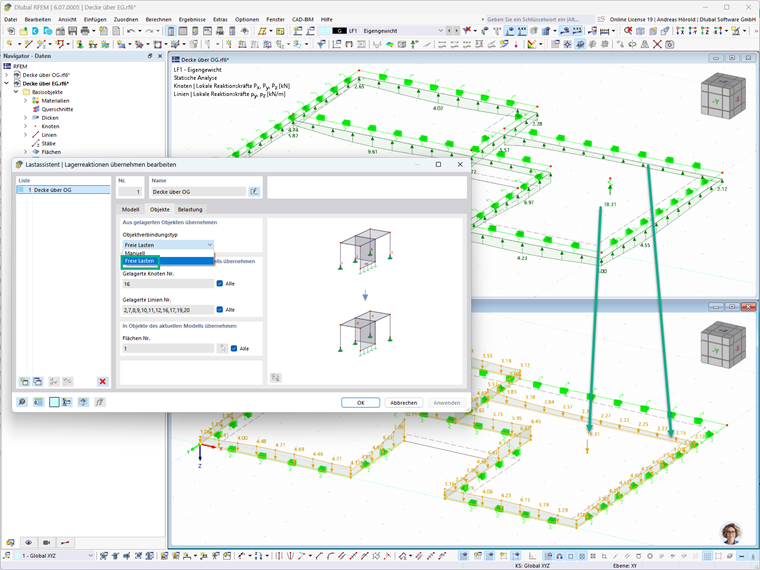This screenshot has width=760, height=570.
Task: Click the edit name icon beside Decke über OG
Action: coord(254,192)
